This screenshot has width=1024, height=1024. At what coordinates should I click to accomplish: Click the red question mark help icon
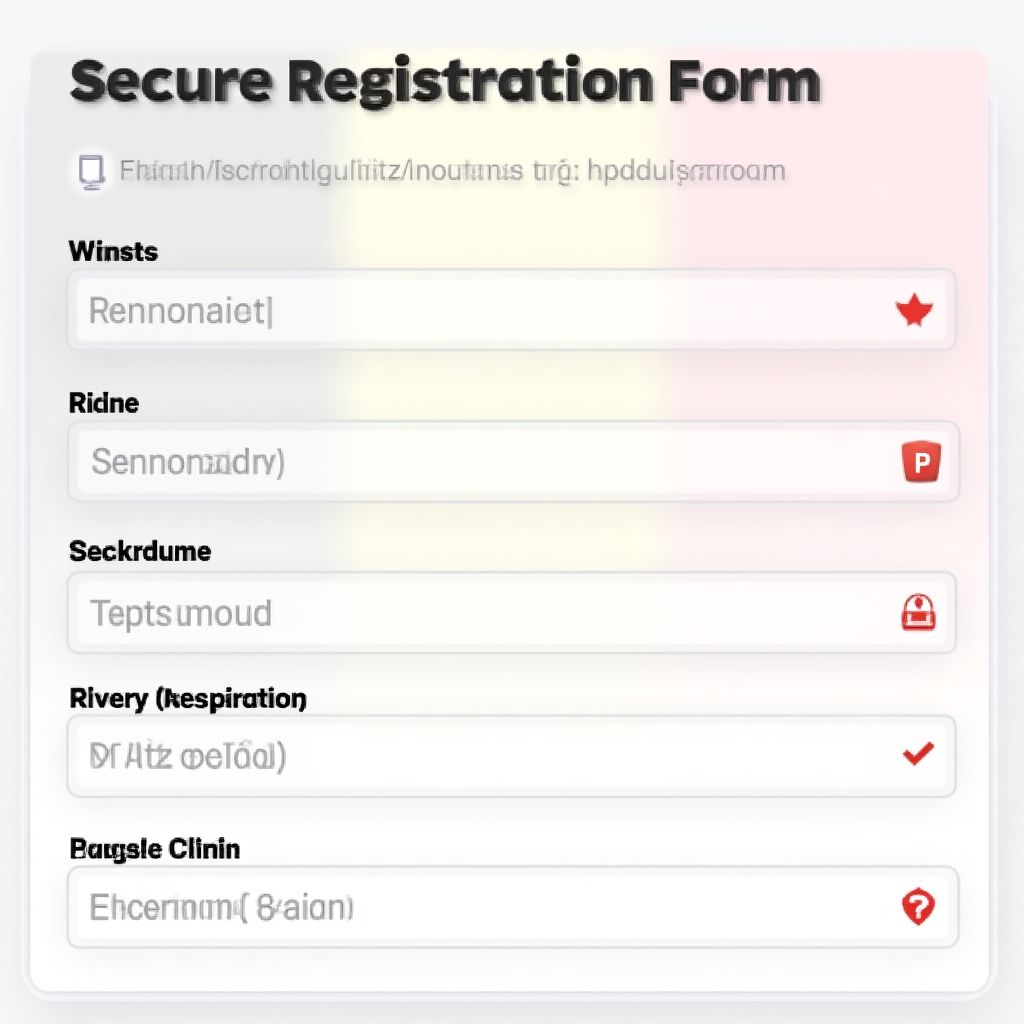click(x=917, y=907)
